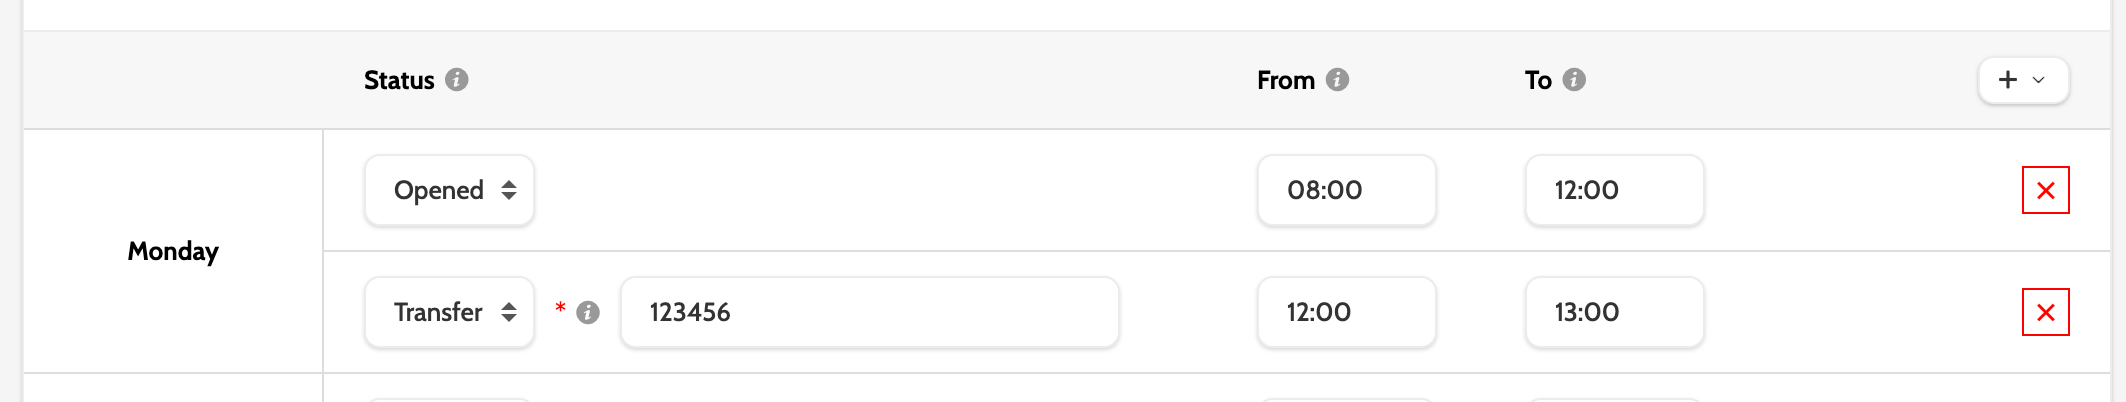
Task: Click the info icon beside Status
Action: [457, 80]
